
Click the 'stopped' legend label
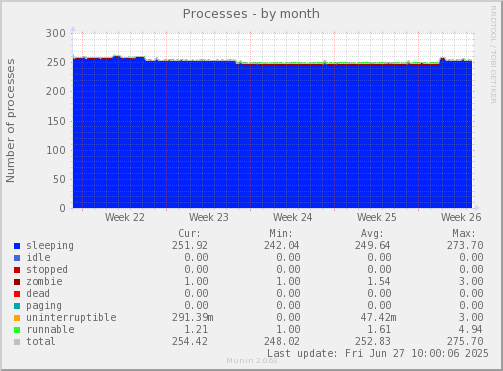point(47,270)
